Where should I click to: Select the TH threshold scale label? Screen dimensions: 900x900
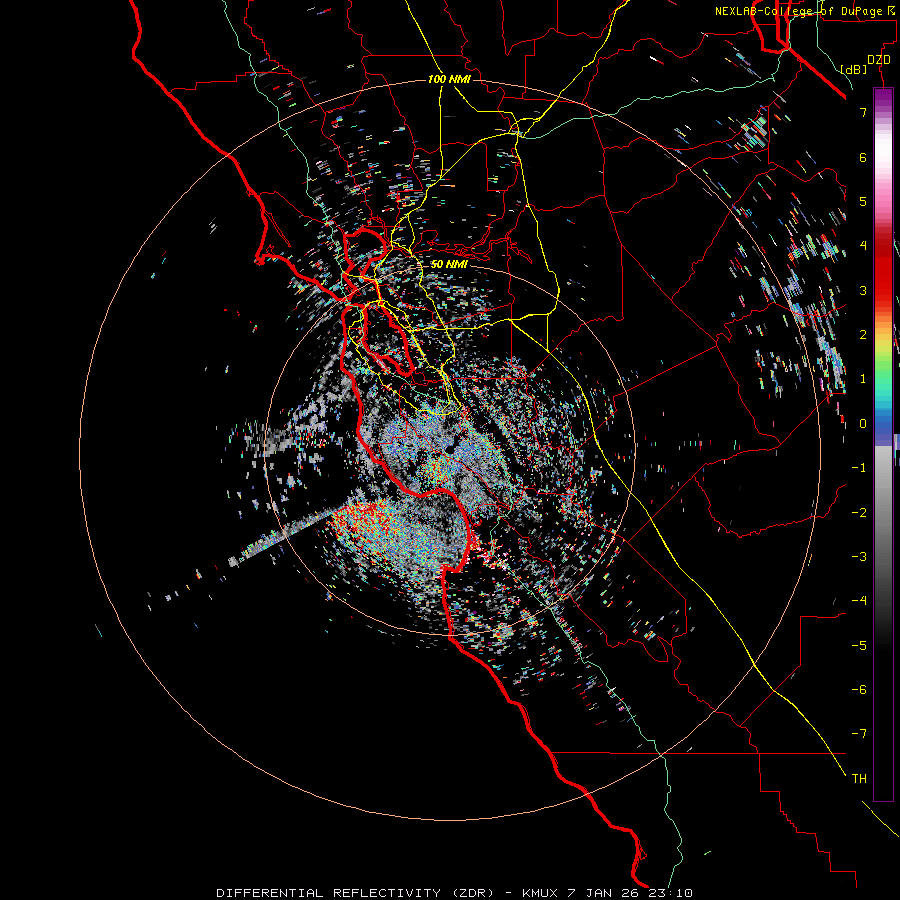coord(859,779)
